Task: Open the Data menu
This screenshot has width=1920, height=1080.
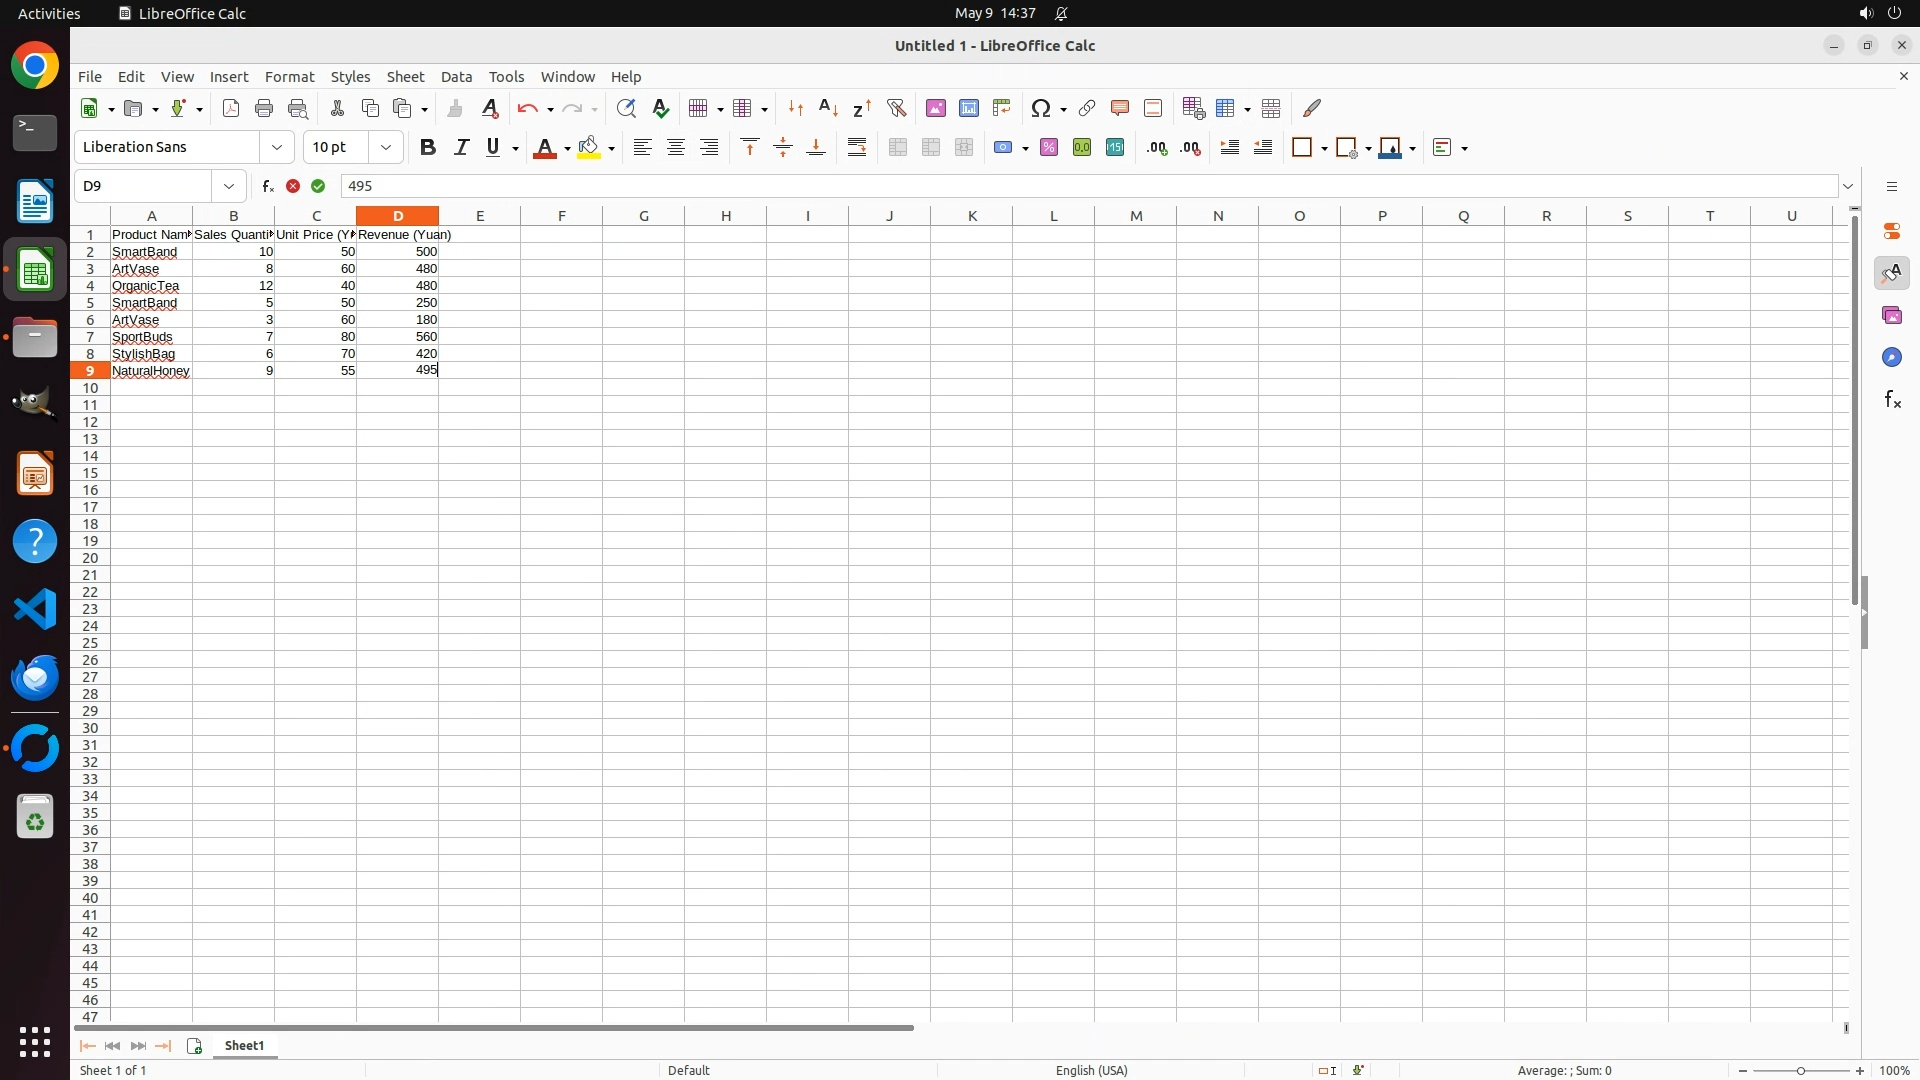Action: point(456,77)
